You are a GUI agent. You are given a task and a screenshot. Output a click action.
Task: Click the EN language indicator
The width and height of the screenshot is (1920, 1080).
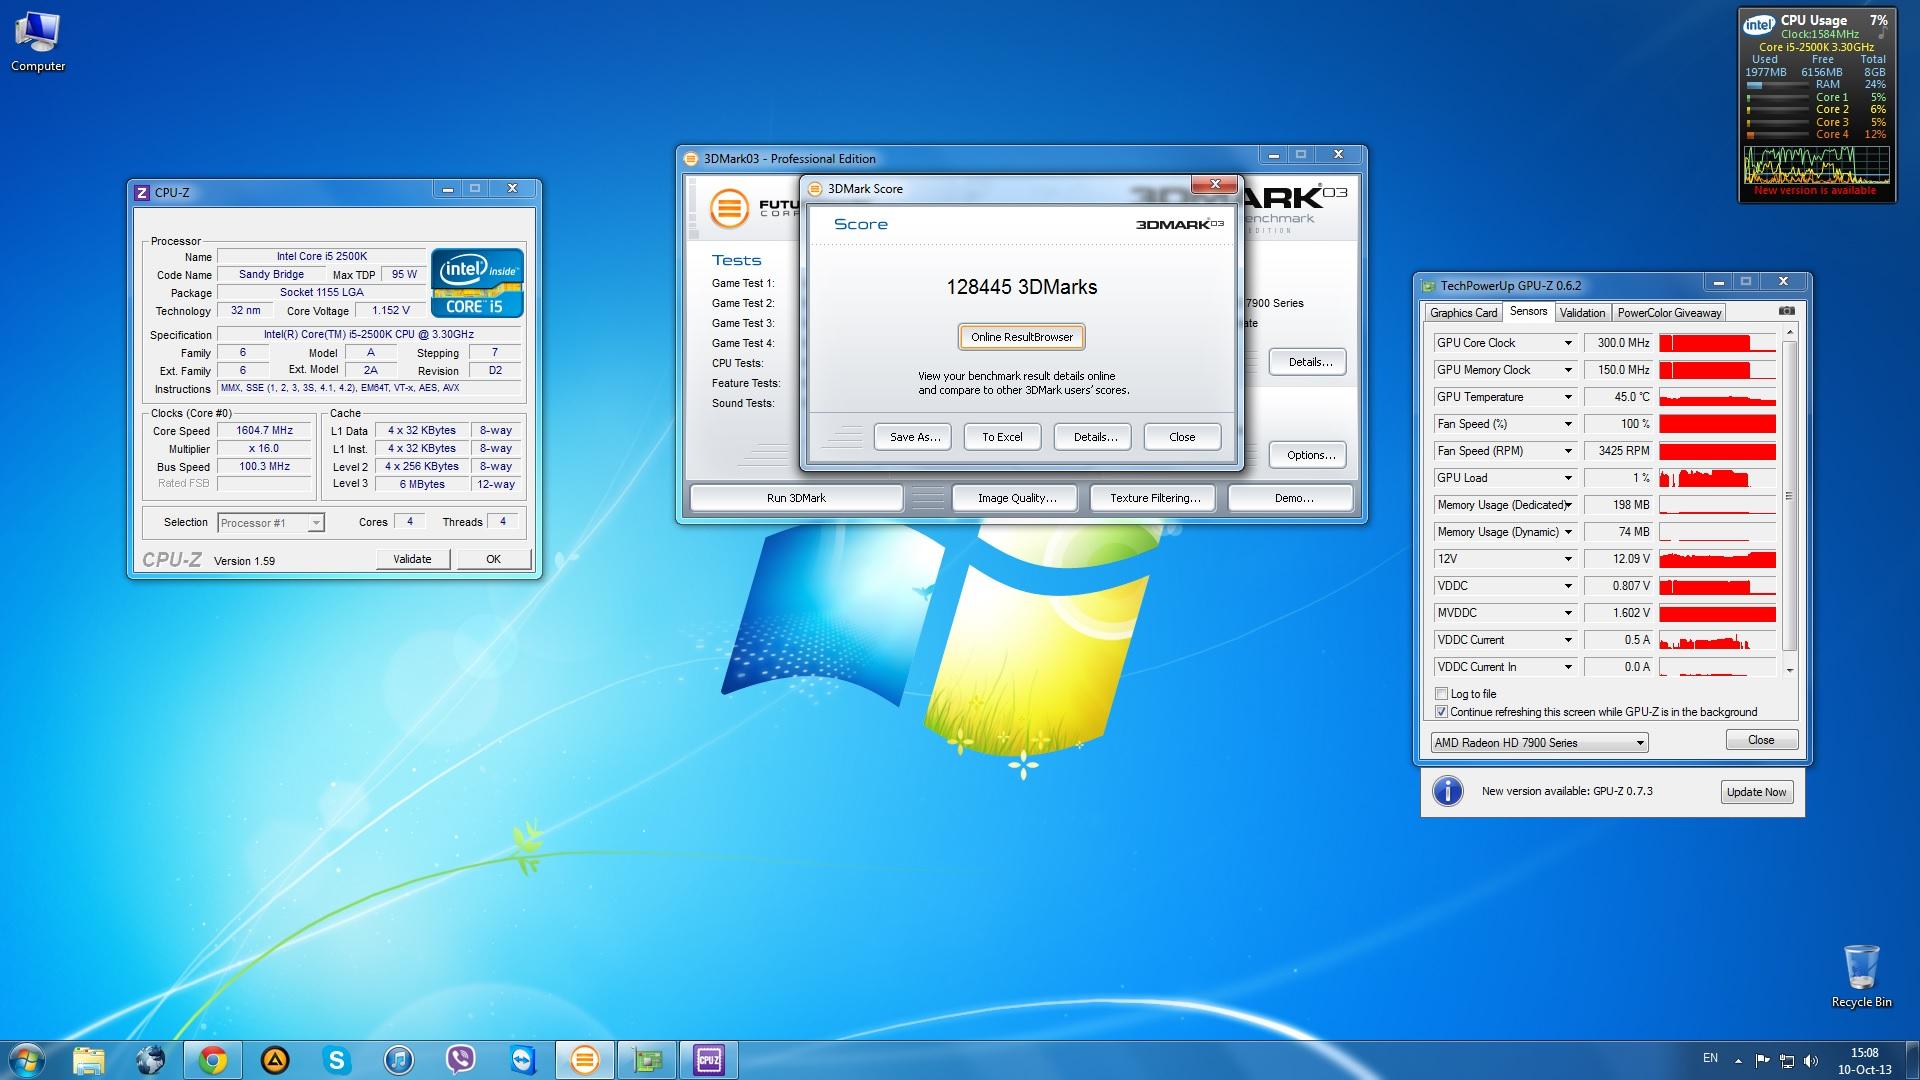(x=1710, y=1058)
